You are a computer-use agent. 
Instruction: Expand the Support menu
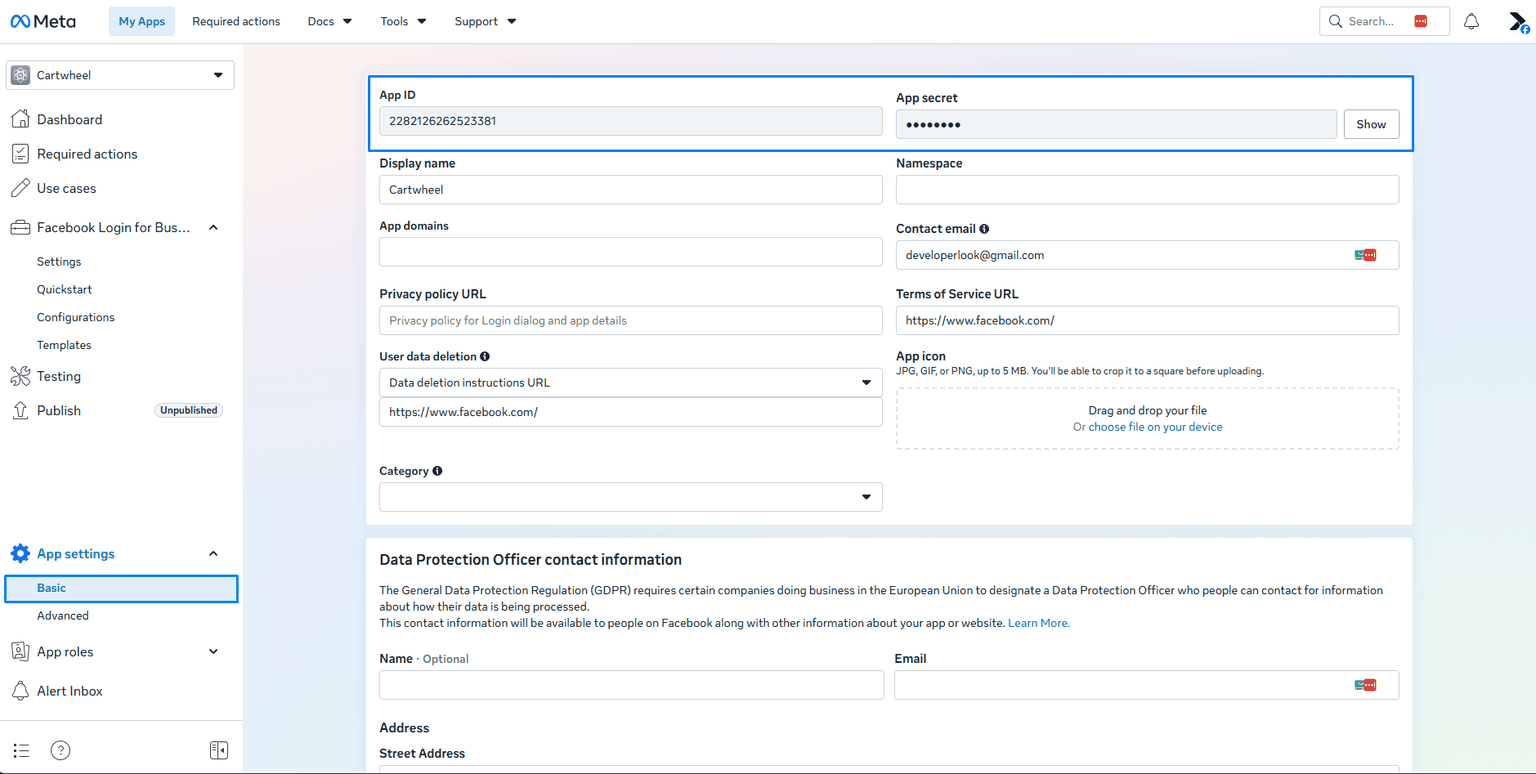pyautogui.click(x=485, y=21)
